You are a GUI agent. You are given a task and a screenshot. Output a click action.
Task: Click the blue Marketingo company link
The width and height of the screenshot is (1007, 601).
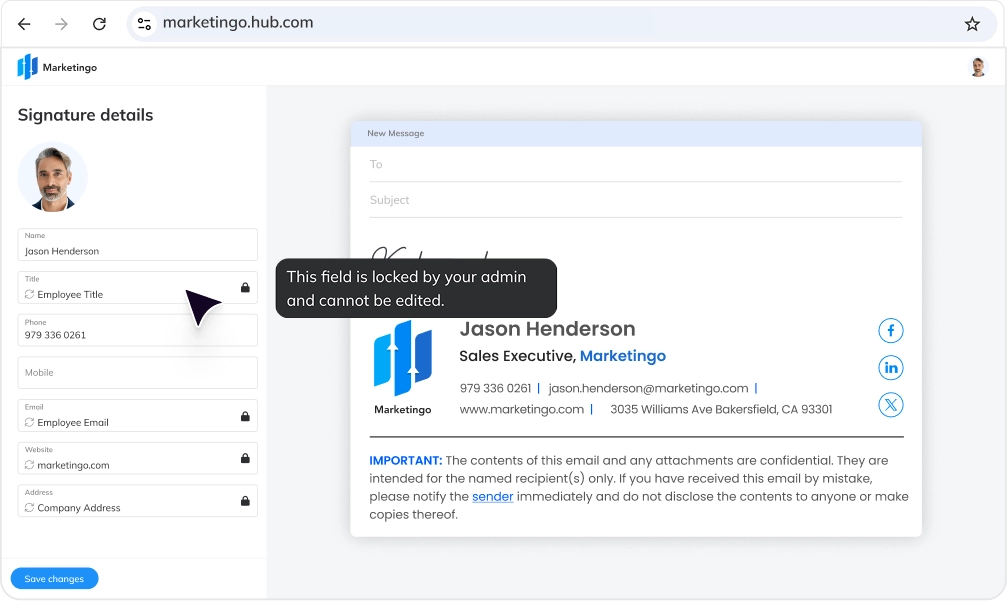622,356
